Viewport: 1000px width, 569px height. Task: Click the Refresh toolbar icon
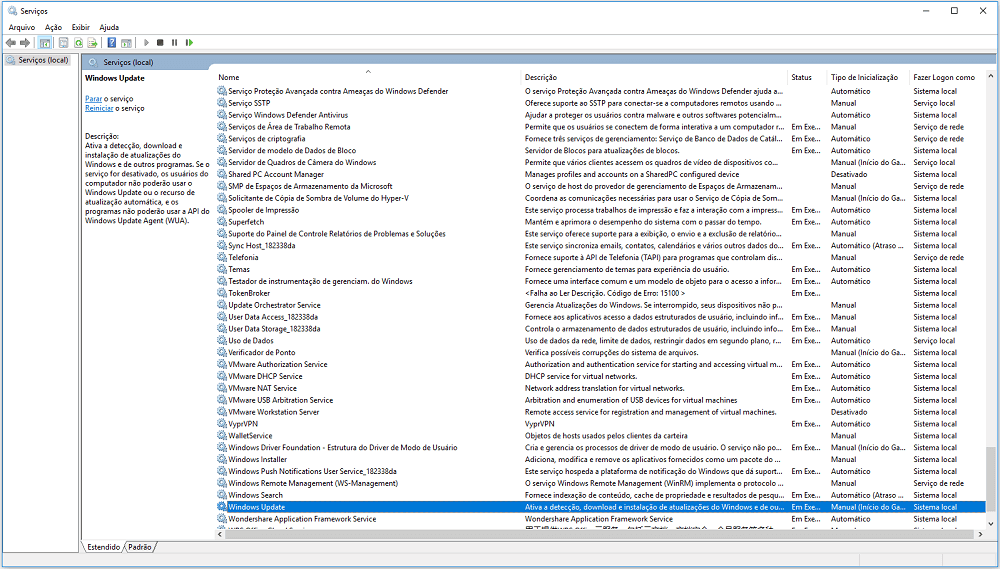click(x=78, y=43)
